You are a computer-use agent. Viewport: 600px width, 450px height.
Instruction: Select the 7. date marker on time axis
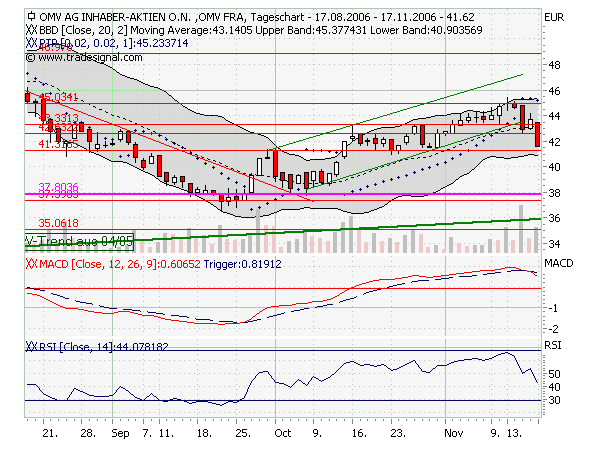[x=147, y=433]
